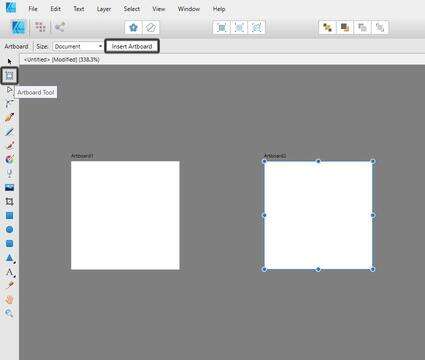Select the Colour Picker eyedropper tool

9,285
